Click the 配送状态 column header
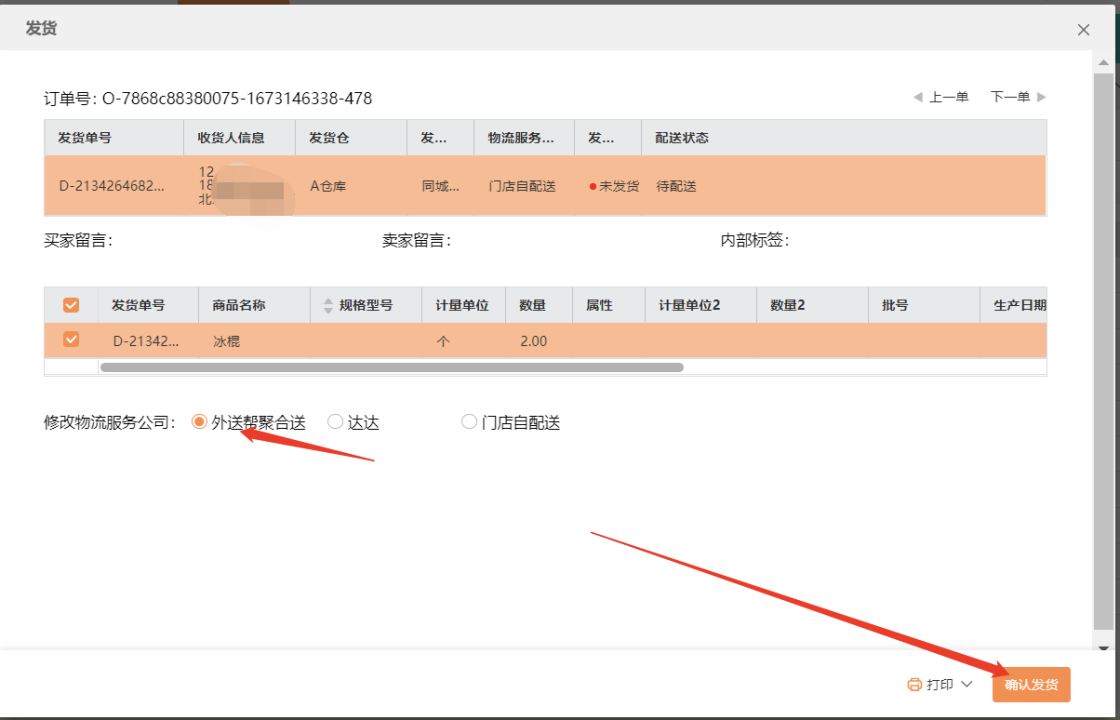The height and width of the screenshot is (720, 1120). (682, 138)
